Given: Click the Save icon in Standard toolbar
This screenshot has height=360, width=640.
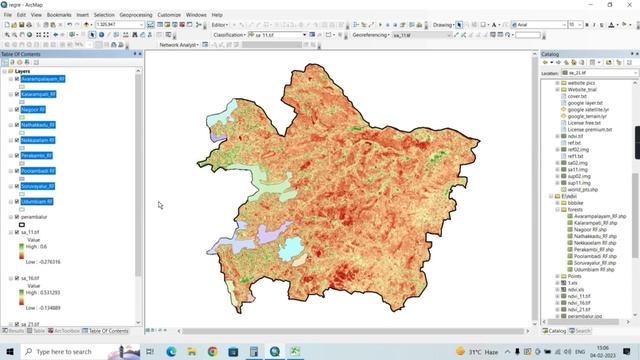Looking at the screenshot, I should click(x=22, y=25).
